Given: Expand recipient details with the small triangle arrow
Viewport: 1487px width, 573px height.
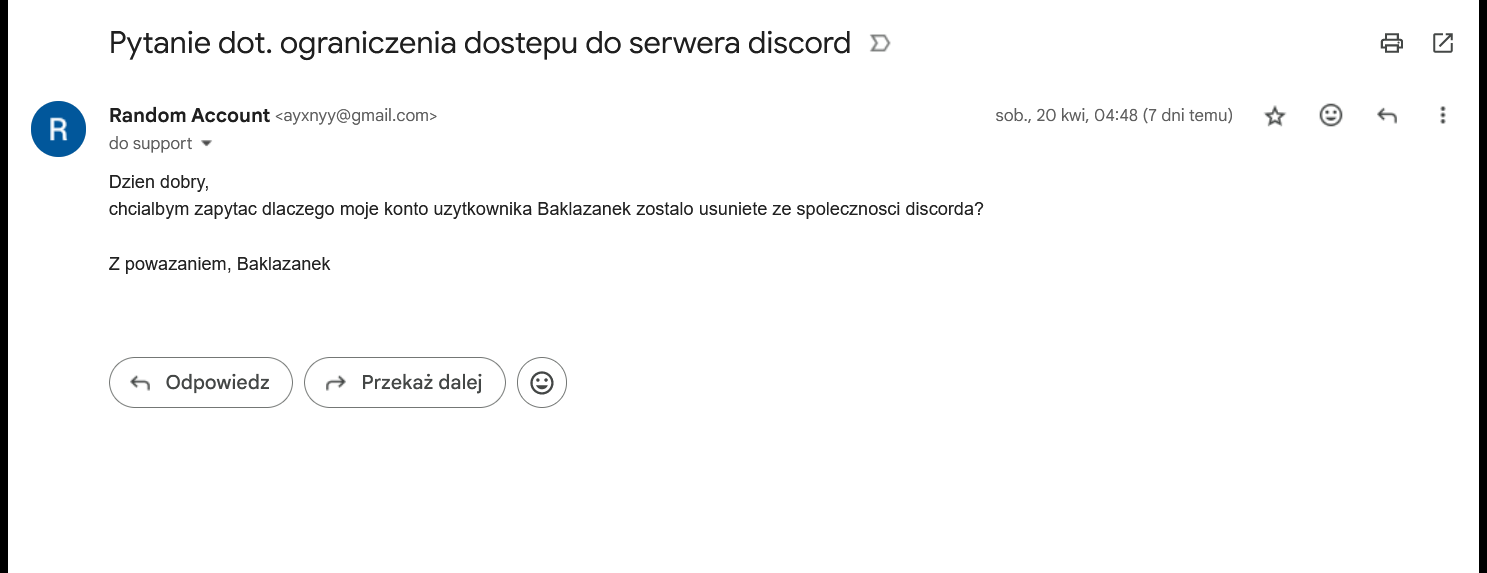Looking at the screenshot, I should point(207,144).
